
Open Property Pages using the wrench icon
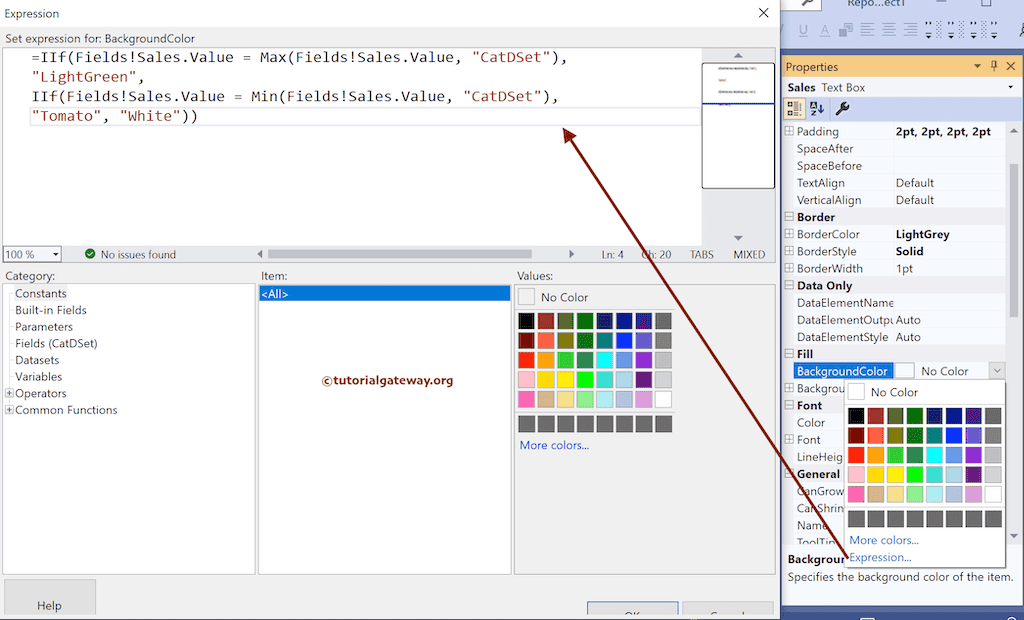(x=843, y=108)
